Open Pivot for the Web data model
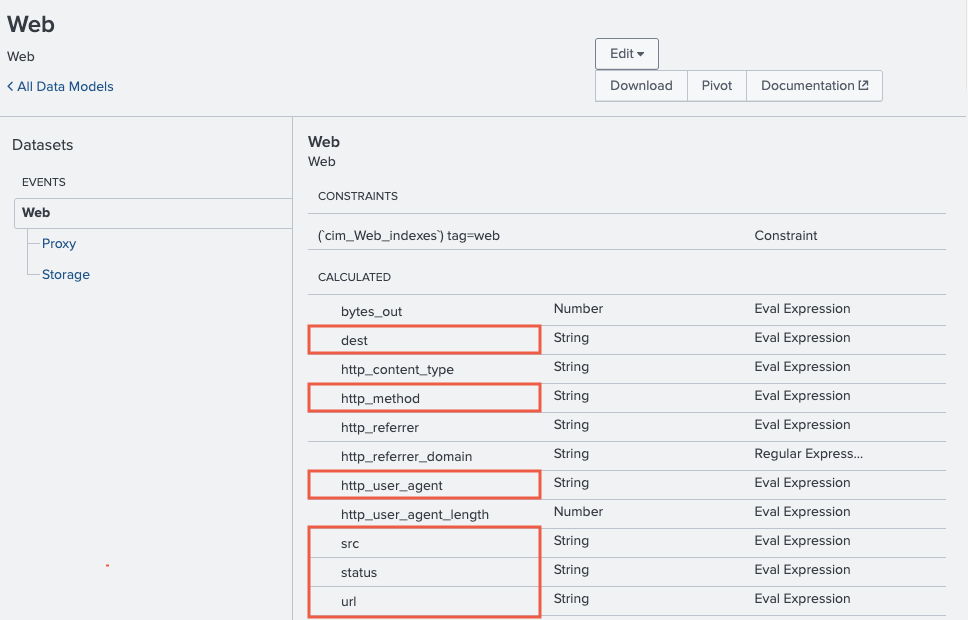The width and height of the screenshot is (968, 620). (716, 85)
